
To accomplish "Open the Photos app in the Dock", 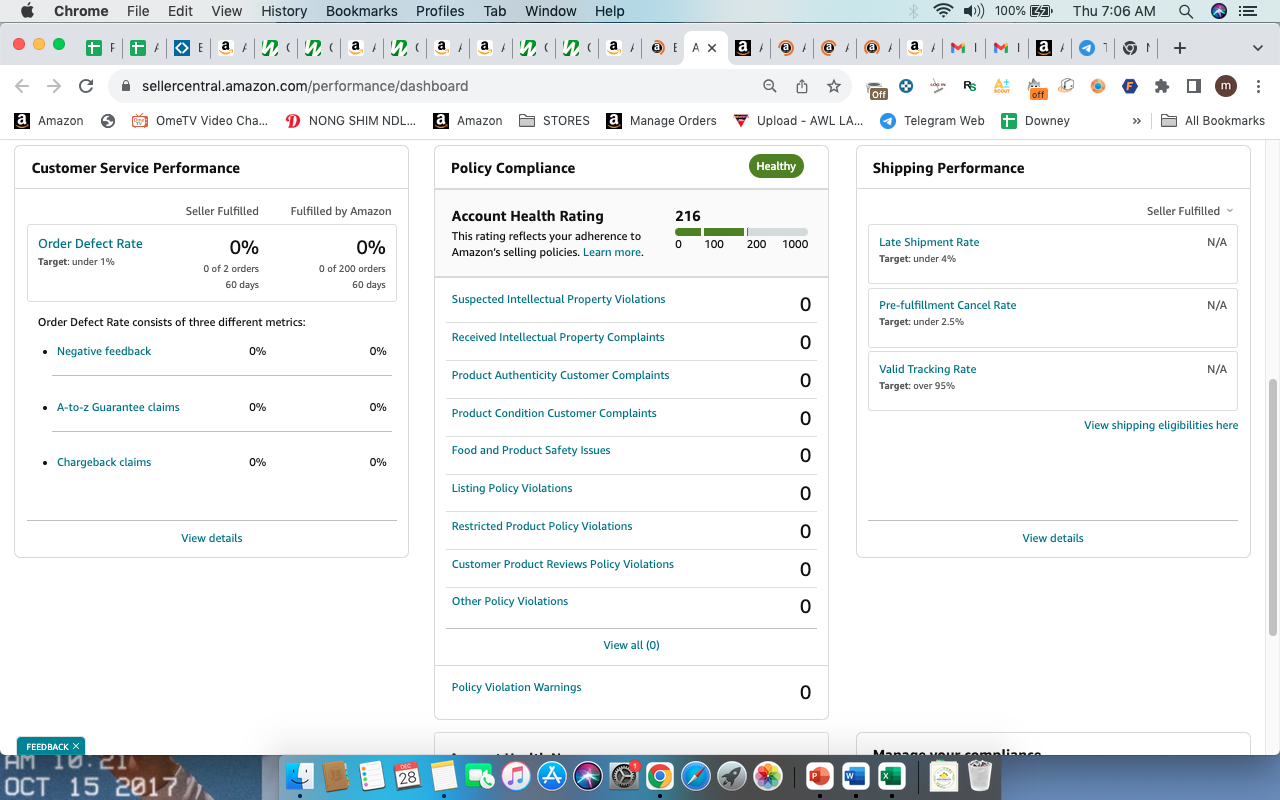I will (768, 775).
